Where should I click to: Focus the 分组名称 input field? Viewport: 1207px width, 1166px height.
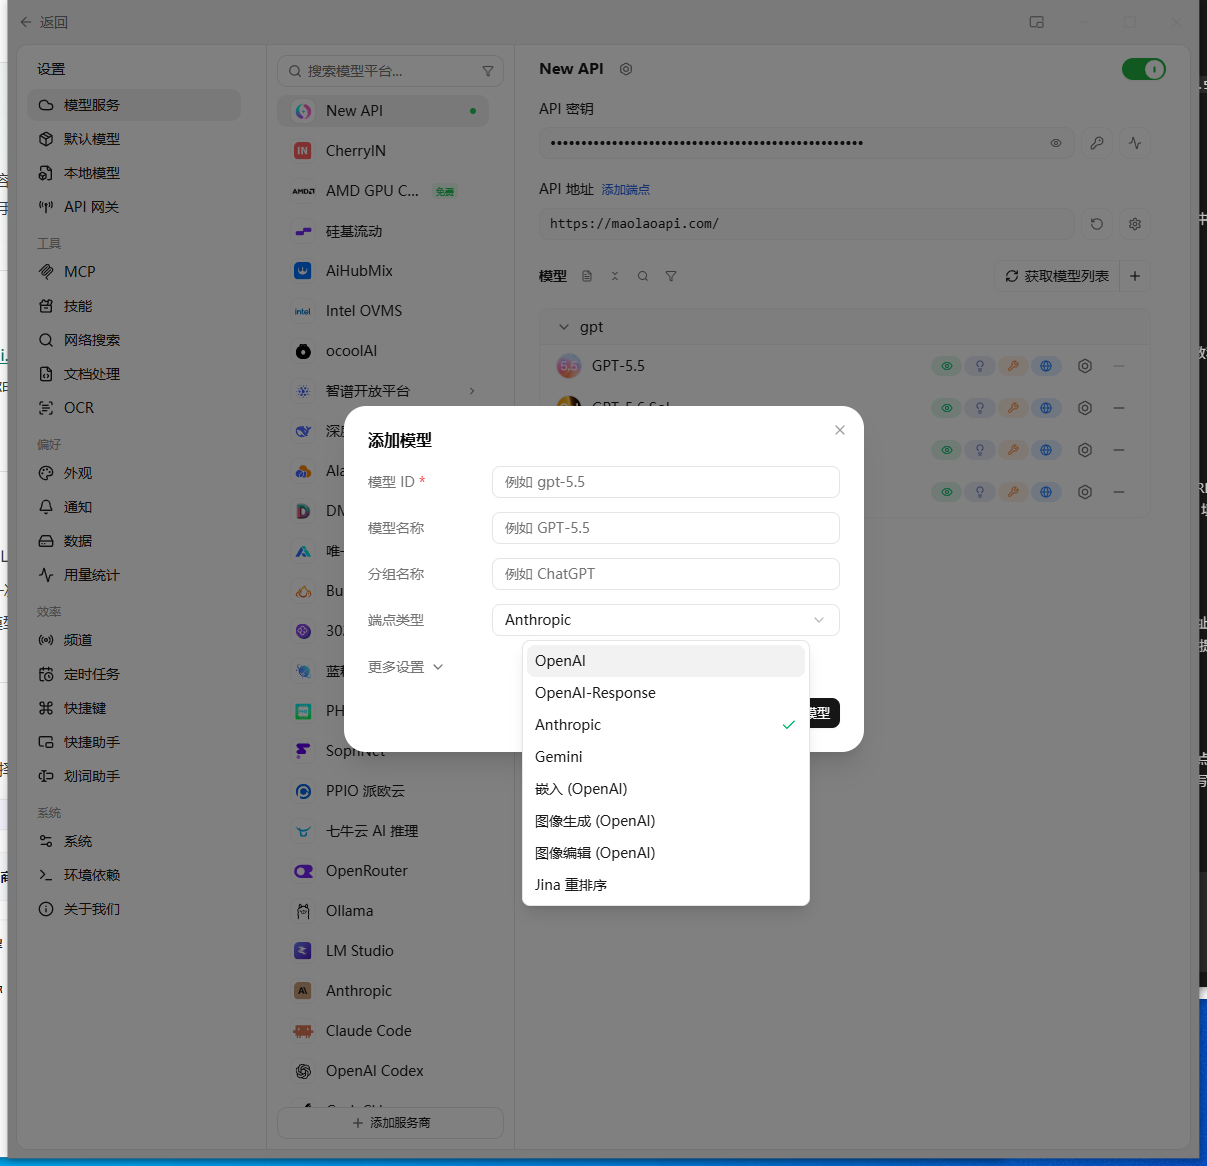pos(666,574)
